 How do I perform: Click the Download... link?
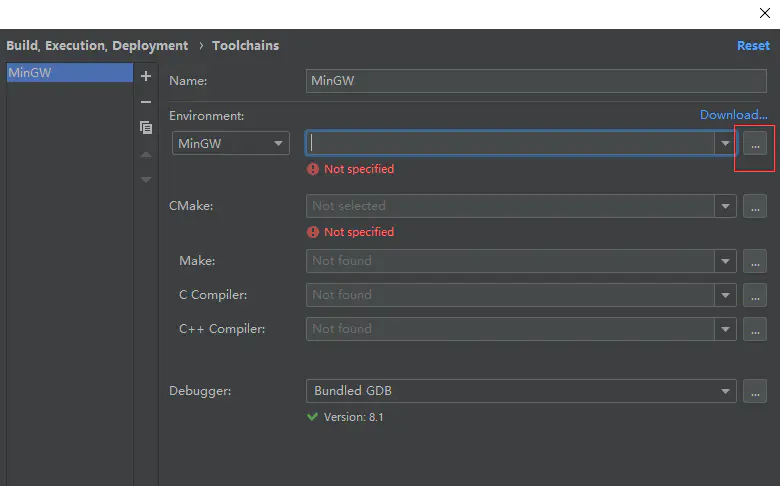[x=734, y=115]
